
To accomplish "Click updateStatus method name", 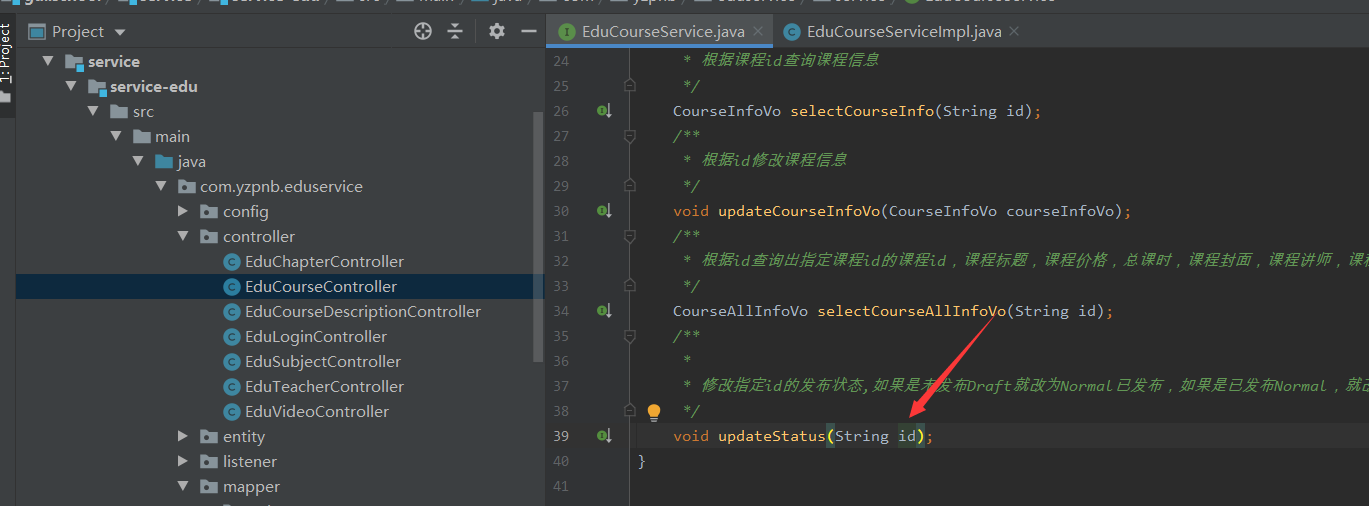I will (772, 436).
